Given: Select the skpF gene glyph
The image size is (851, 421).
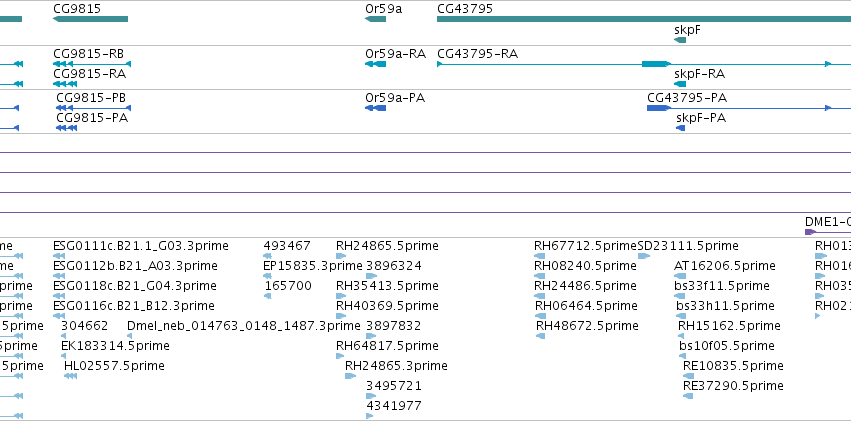Looking at the screenshot, I should 680,40.
